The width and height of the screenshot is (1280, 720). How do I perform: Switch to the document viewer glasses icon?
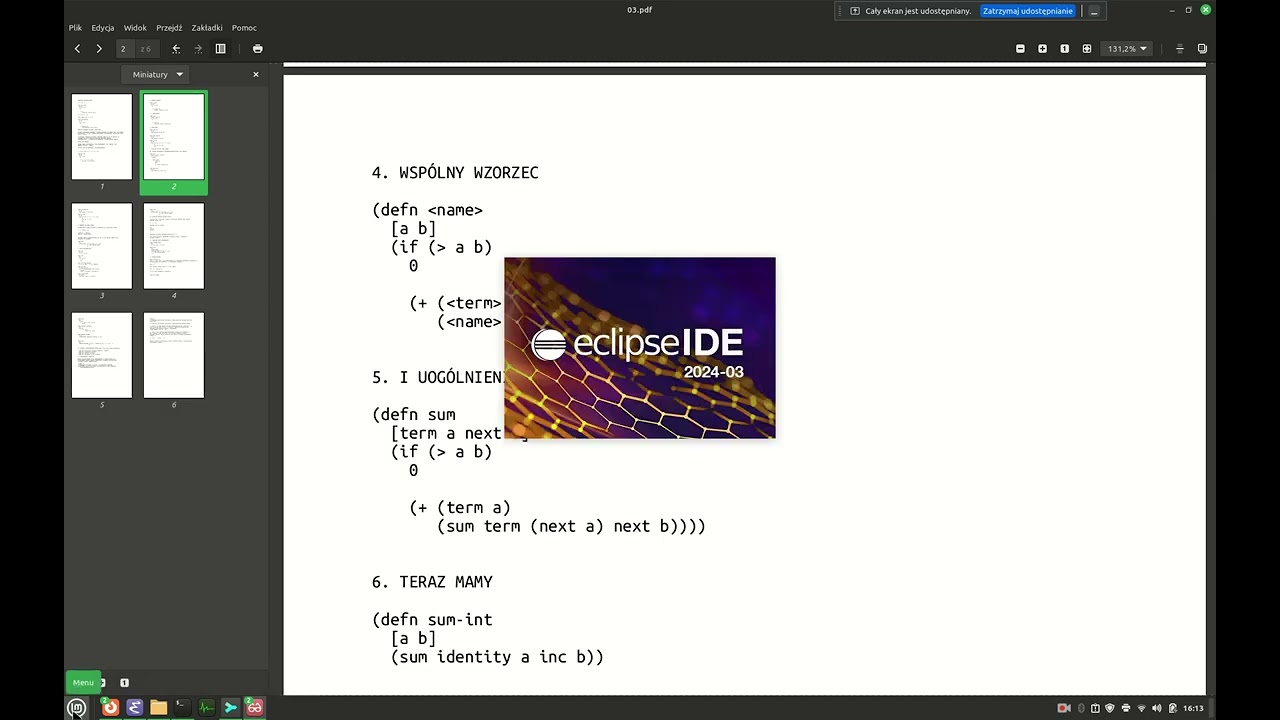pyautogui.click(x=255, y=708)
